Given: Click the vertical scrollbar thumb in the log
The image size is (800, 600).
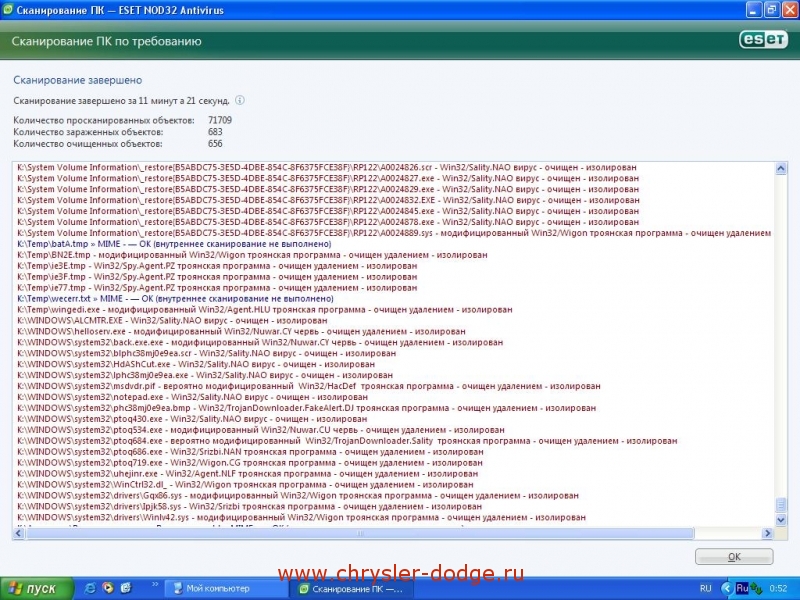Looking at the screenshot, I should pos(781,504).
